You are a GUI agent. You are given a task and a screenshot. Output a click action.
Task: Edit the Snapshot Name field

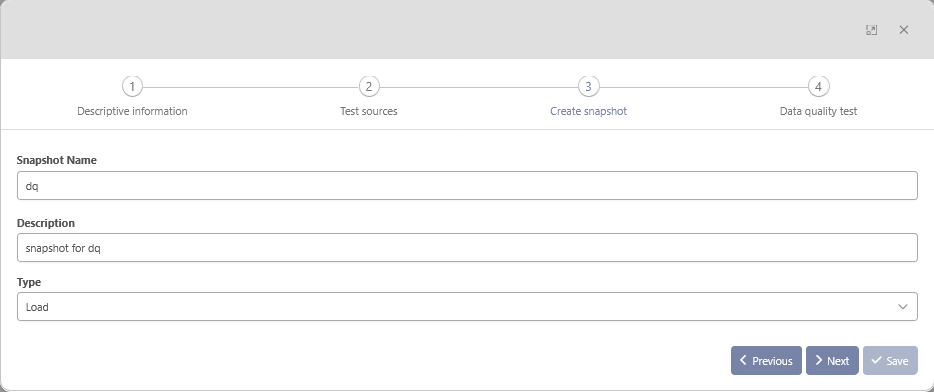pyautogui.click(x=467, y=186)
